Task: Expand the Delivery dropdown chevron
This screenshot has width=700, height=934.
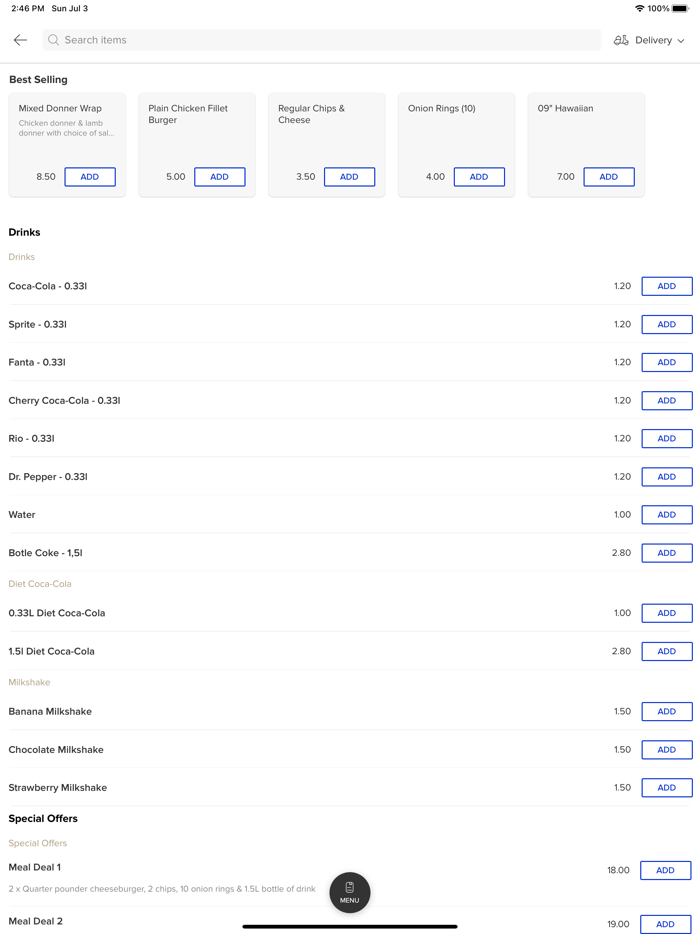Action: (x=681, y=41)
